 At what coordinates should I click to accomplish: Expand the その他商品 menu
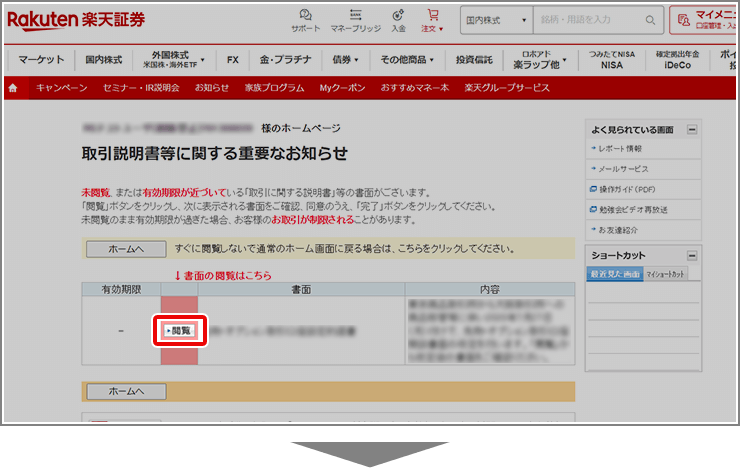407,60
